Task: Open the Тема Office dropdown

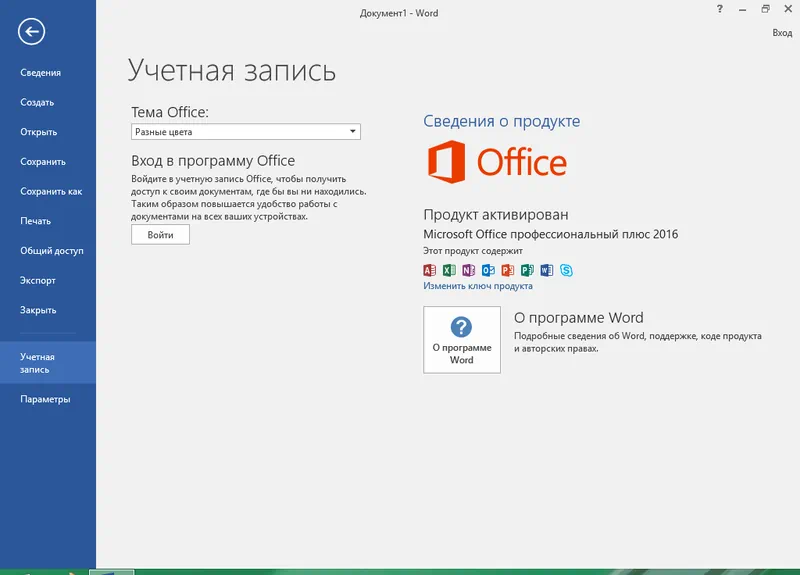Action: click(x=246, y=132)
